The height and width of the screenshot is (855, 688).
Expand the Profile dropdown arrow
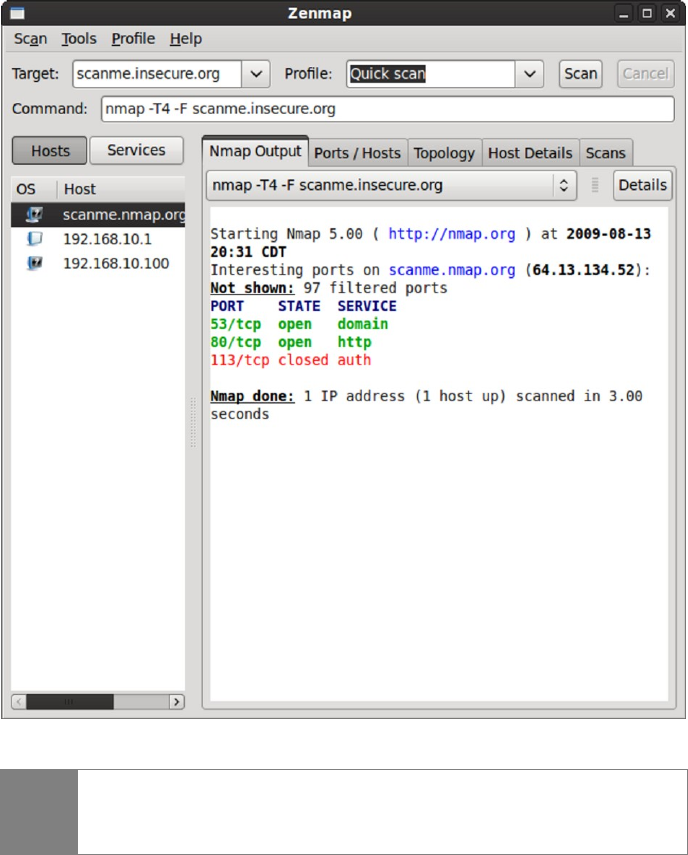pyautogui.click(x=529, y=74)
